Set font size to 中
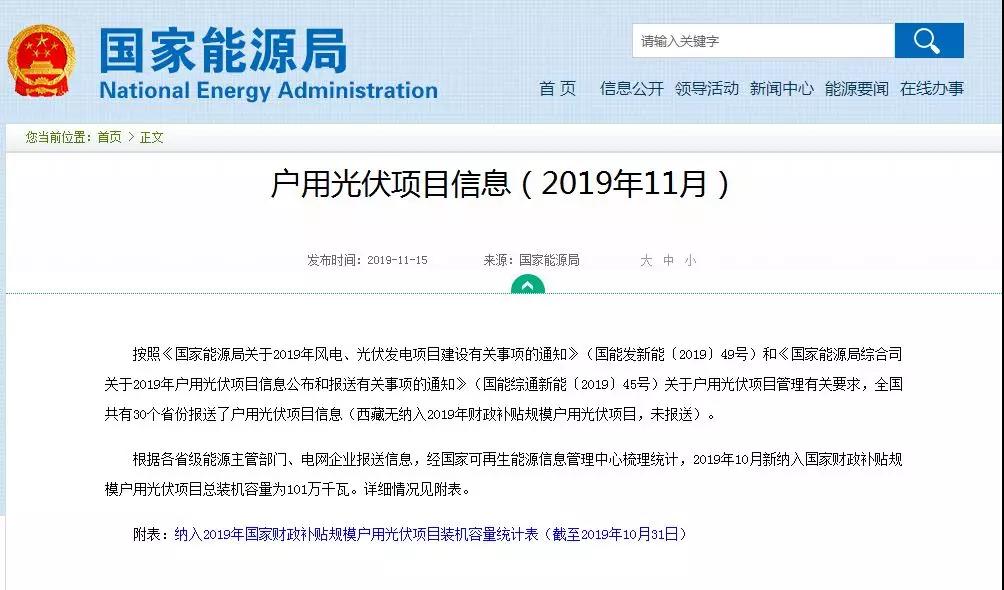The image size is (1004, 590). [x=668, y=260]
